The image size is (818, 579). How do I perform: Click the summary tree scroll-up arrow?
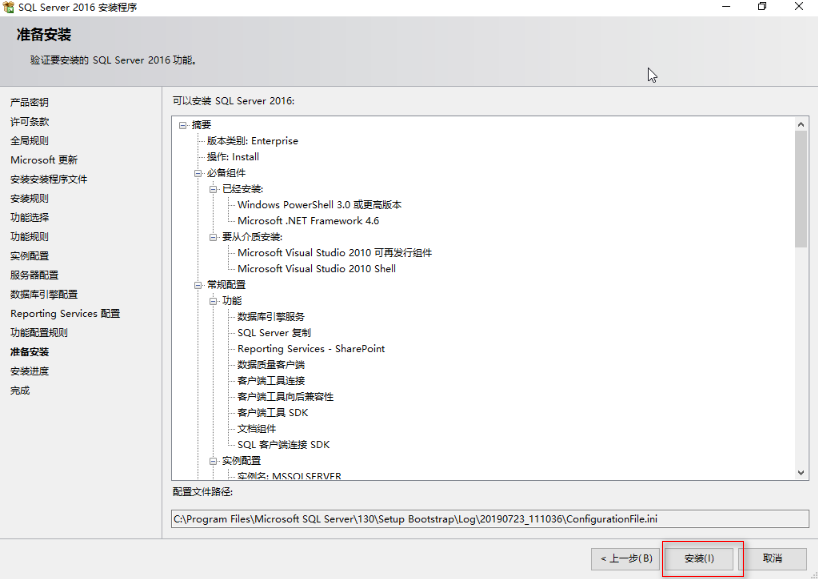tap(801, 124)
